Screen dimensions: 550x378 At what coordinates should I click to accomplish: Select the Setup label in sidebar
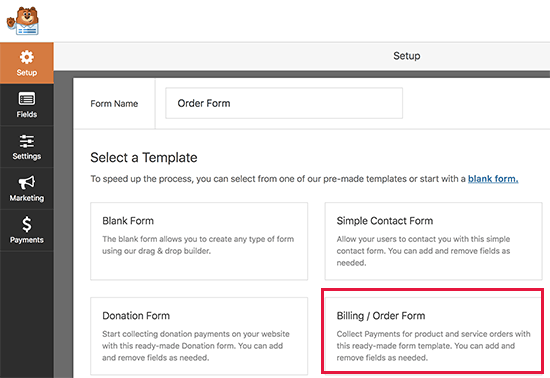tap(27, 73)
